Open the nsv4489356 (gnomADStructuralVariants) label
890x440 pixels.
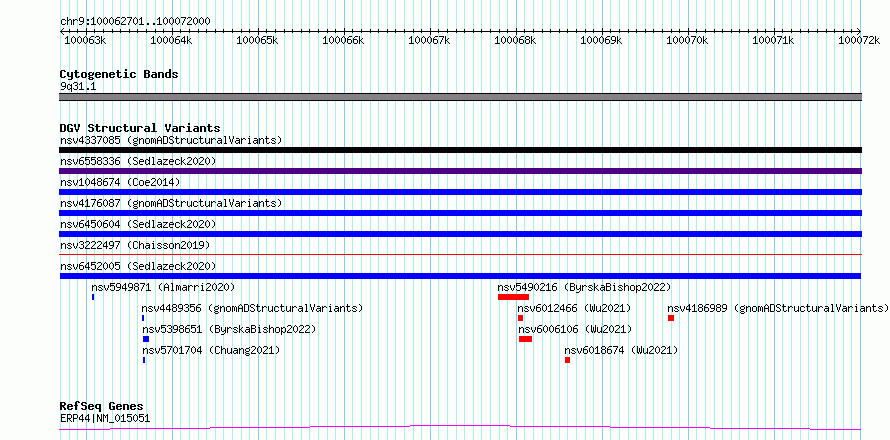point(253,308)
